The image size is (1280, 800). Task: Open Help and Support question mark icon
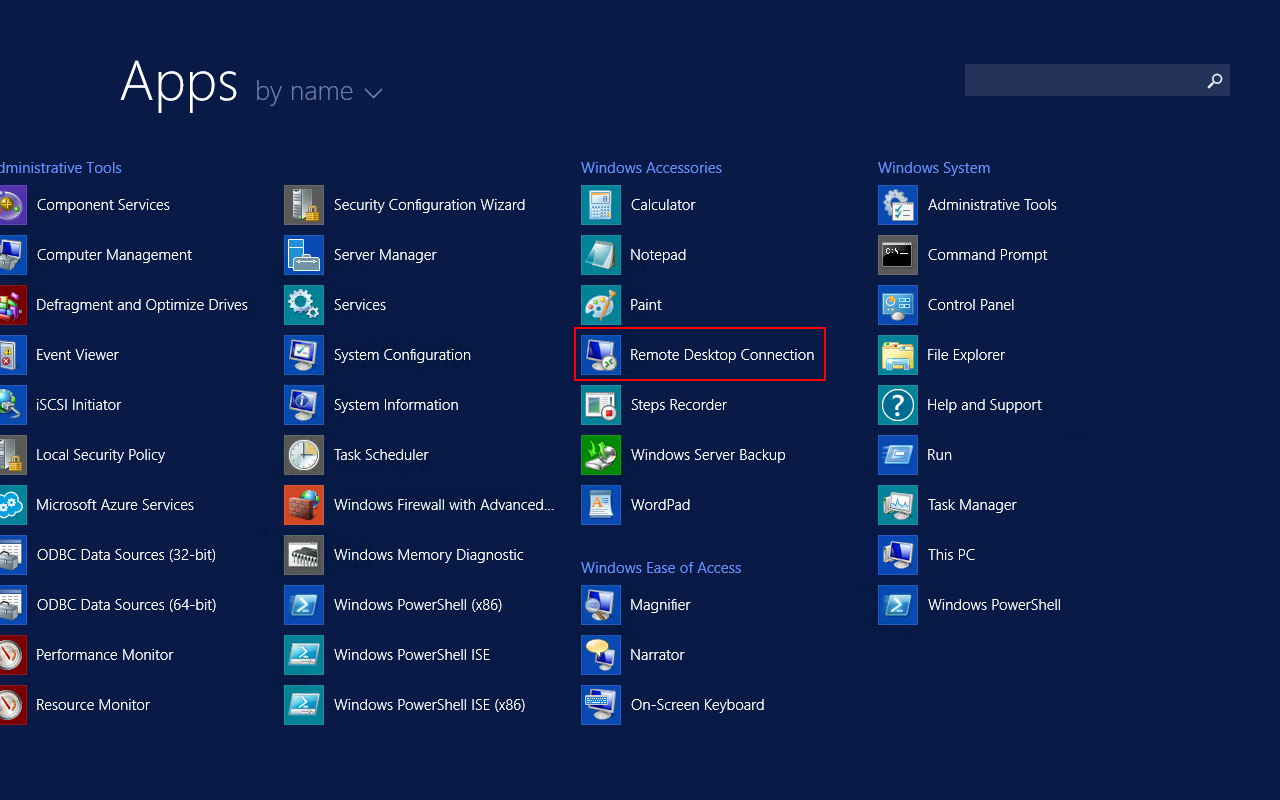898,405
